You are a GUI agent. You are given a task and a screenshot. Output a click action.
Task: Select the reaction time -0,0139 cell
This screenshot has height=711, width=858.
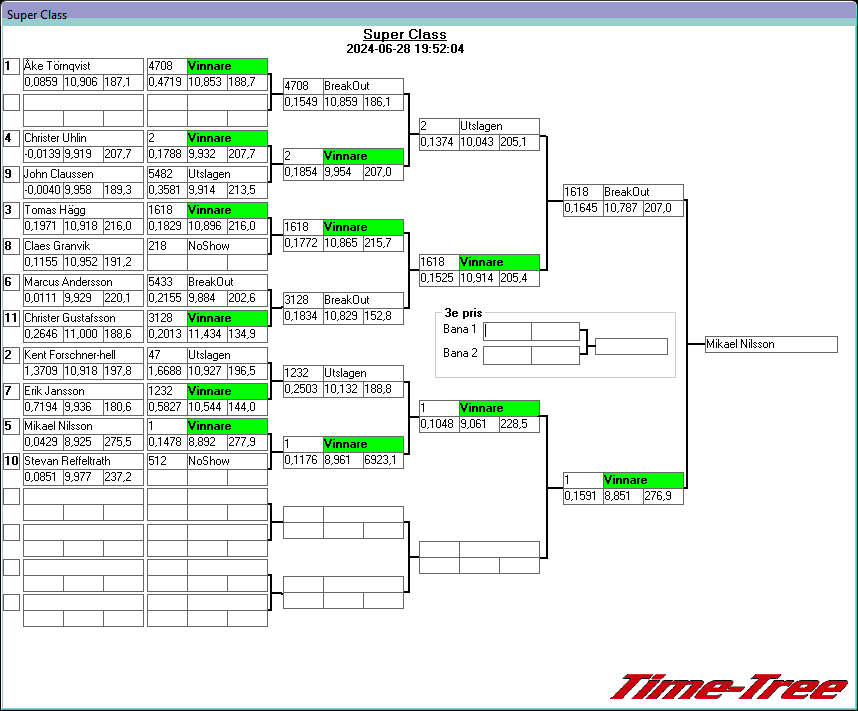[x=43, y=154]
